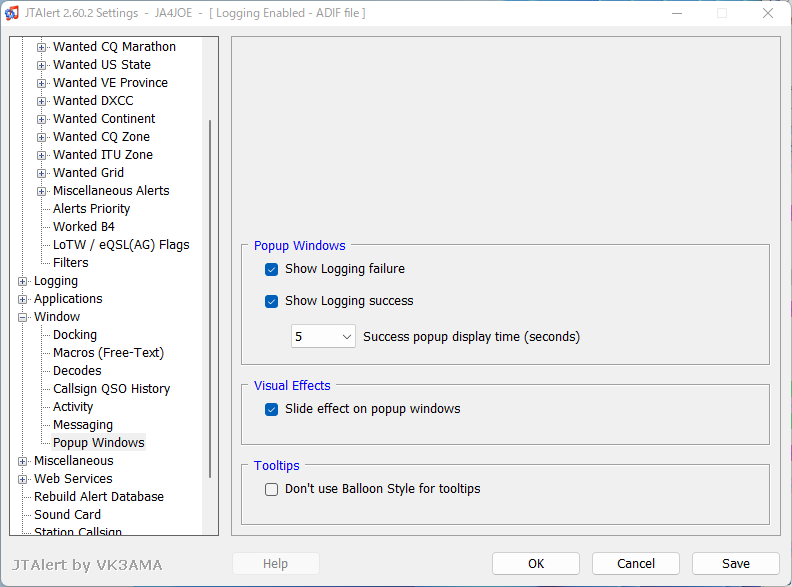Expand the Logging tree node
Image resolution: width=792 pixels, height=587 pixels.
[x=22, y=281]
